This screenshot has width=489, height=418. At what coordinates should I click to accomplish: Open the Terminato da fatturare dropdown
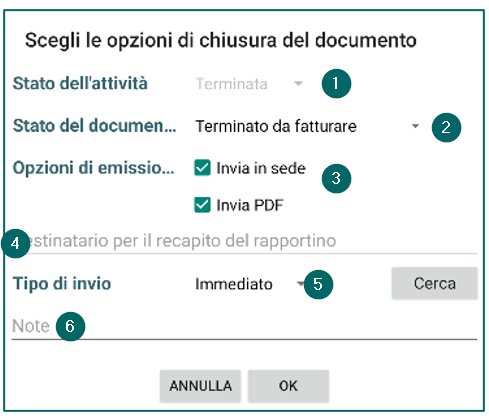coord(307,126)
